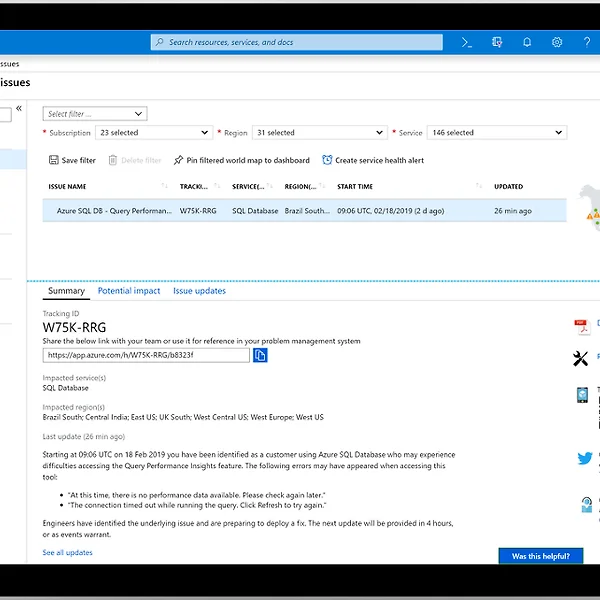Viewport: 600px width, 600px height.
Task: Click the wrench and screwdriver tools icon
Action: point(581,358)
